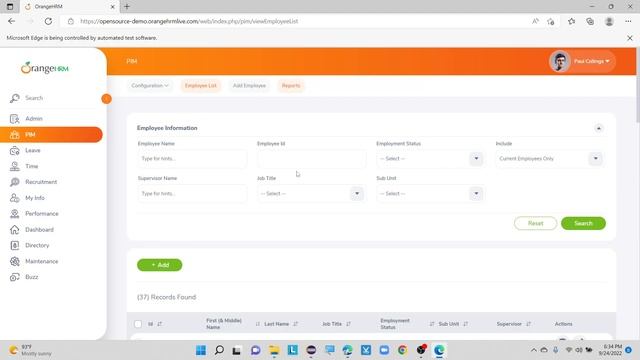The height and width of the screenshot is (360, 640).
Task: Sort table by Sub Unit
Action: pos(465,324)
